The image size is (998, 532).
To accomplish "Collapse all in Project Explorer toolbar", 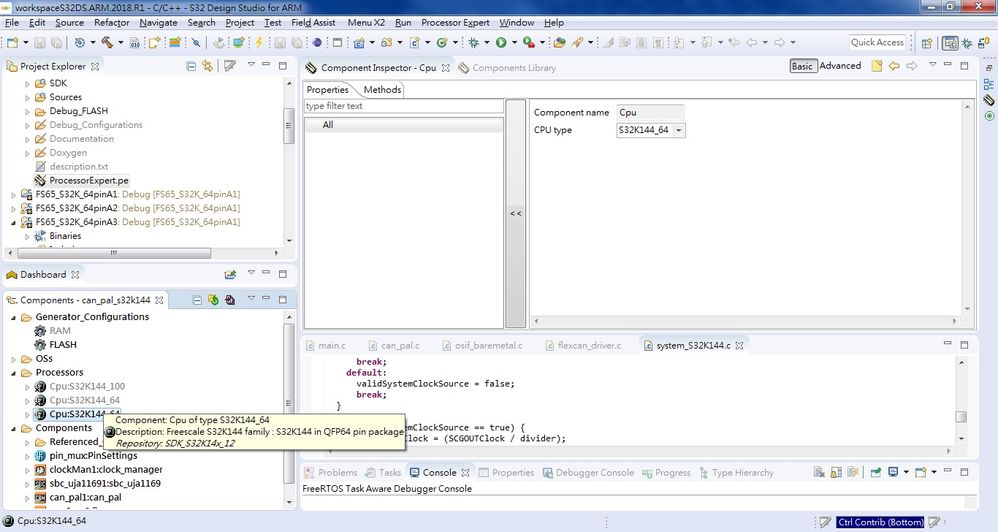I will point(191,66).
